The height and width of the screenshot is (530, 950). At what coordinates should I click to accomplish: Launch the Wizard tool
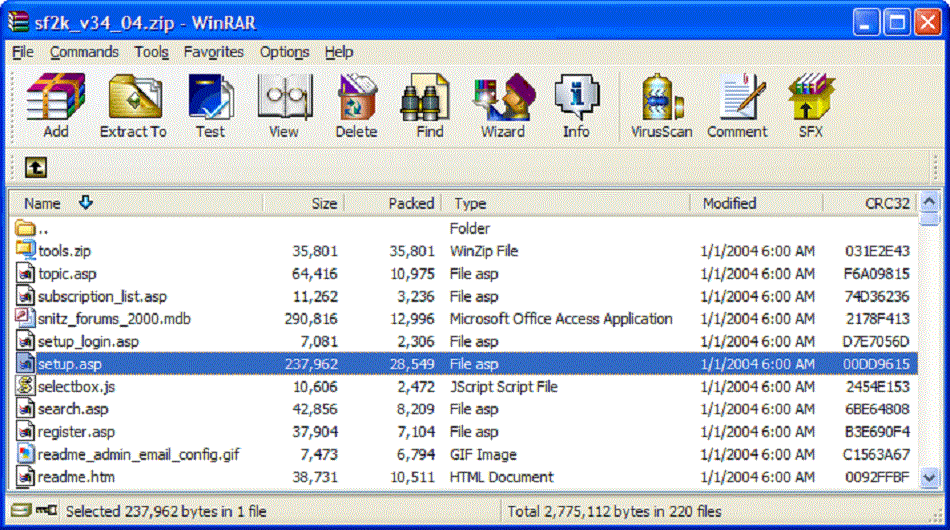pyautogui.click(x=503, y=105)
